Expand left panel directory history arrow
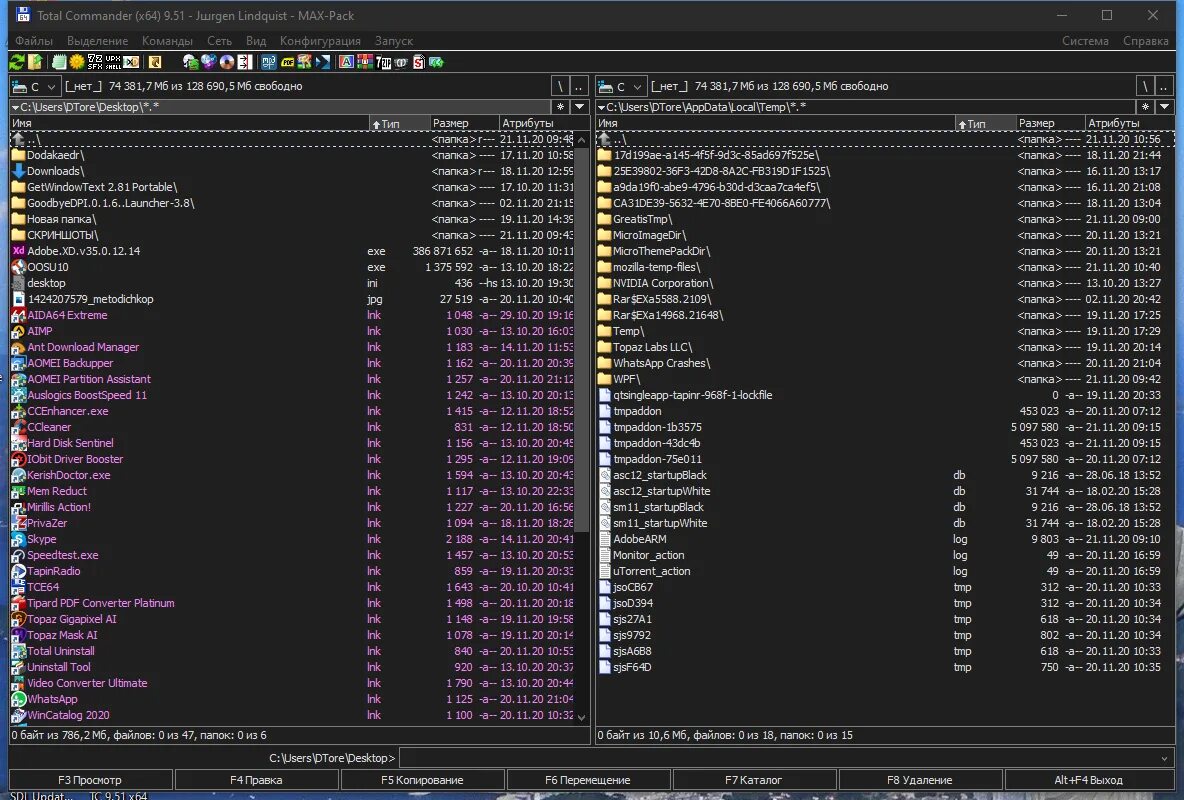Image resolution: width=1184 pixels, height=800 pixels. pyautogui.click(x=580, y=107)
